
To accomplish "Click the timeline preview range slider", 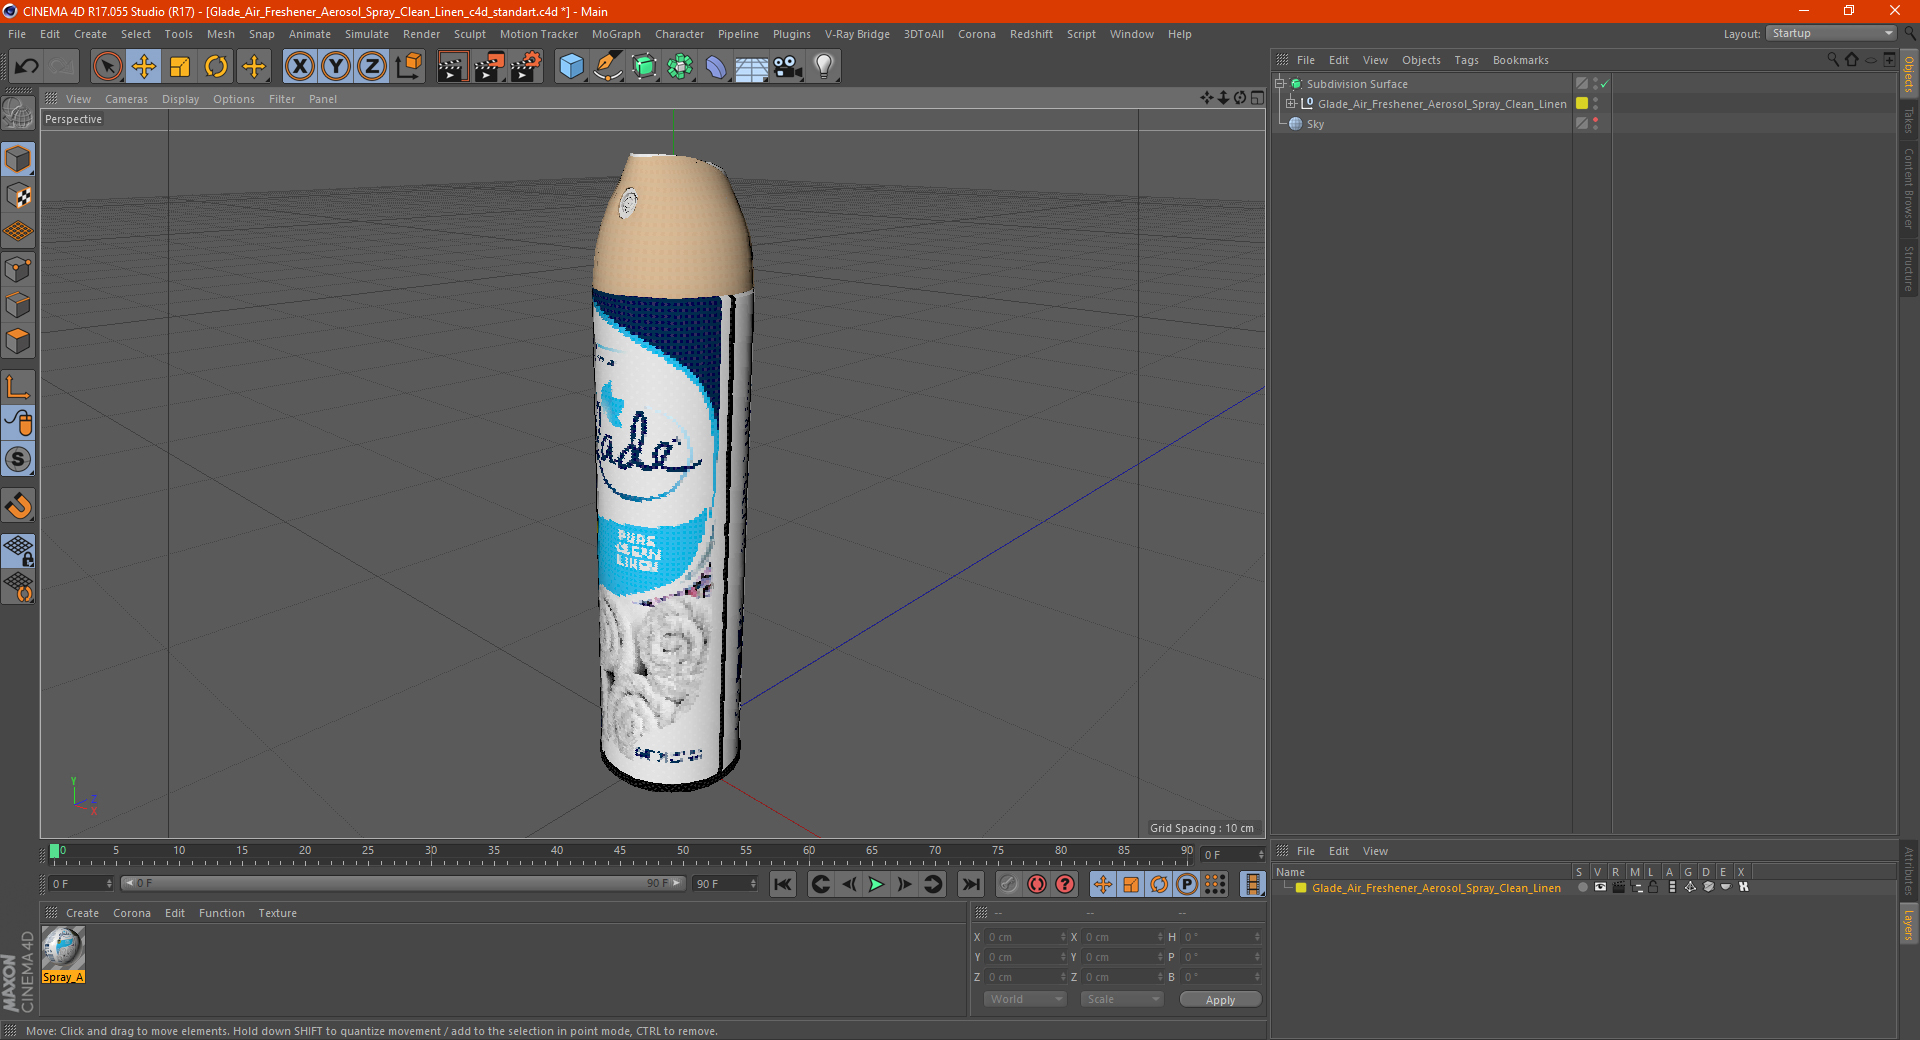I will point(403,883).
